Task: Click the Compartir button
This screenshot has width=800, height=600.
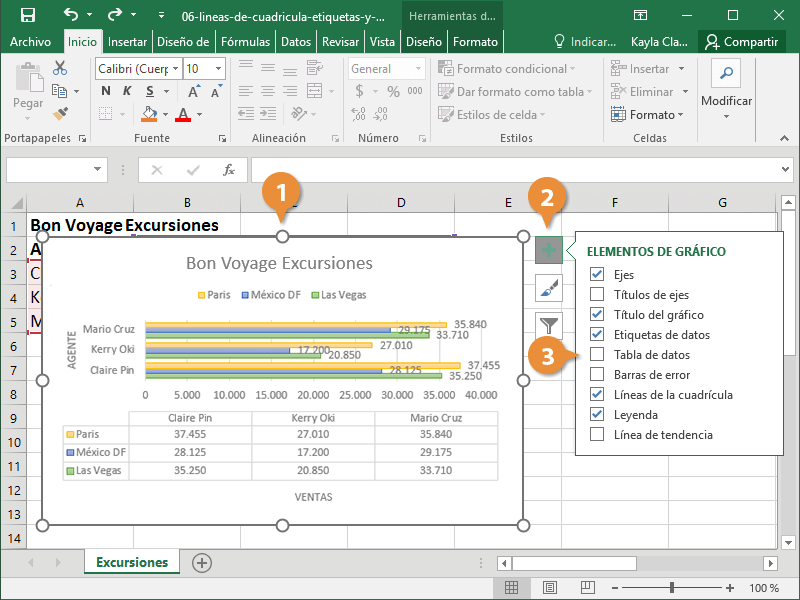Action: tap(741, 42)
